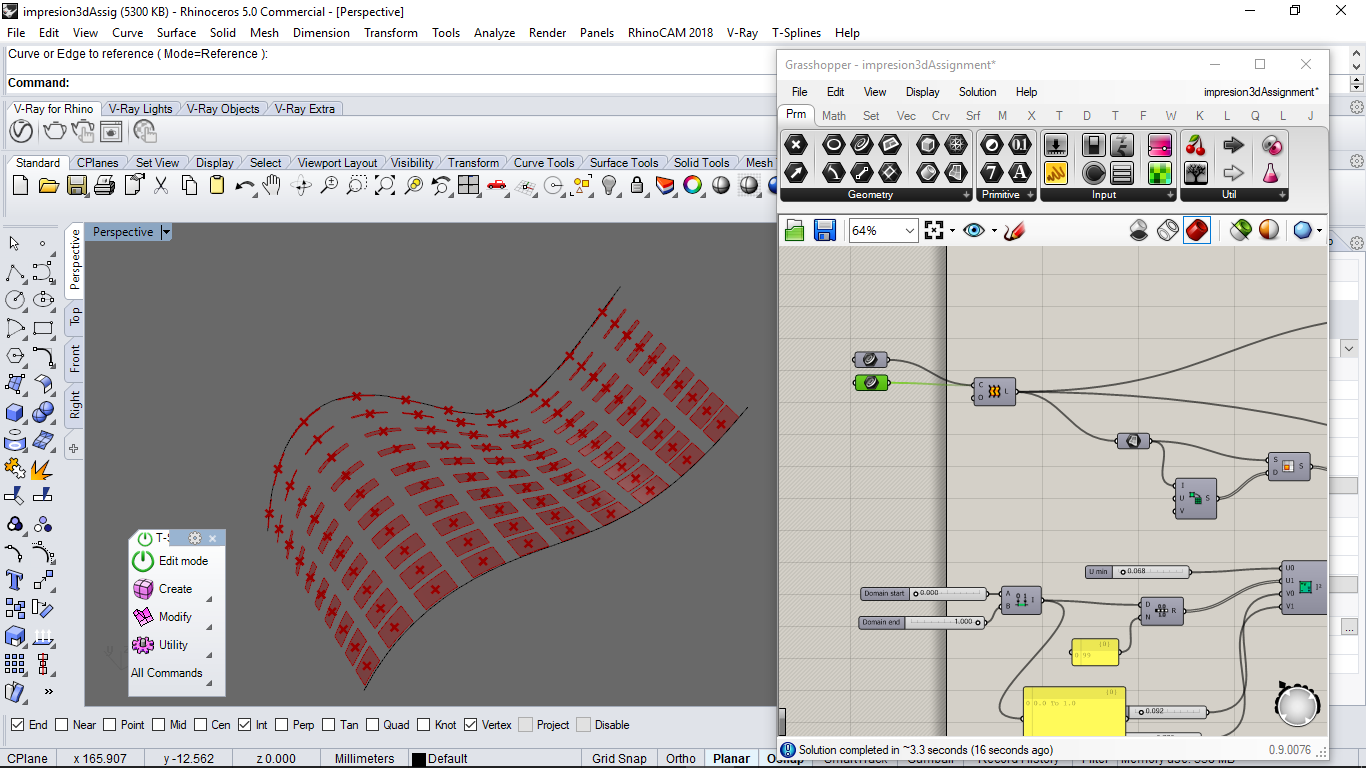Click the Boolean Toggle input icon
The width and height of the screenshot is (1366, 768).
[1094, 145]
